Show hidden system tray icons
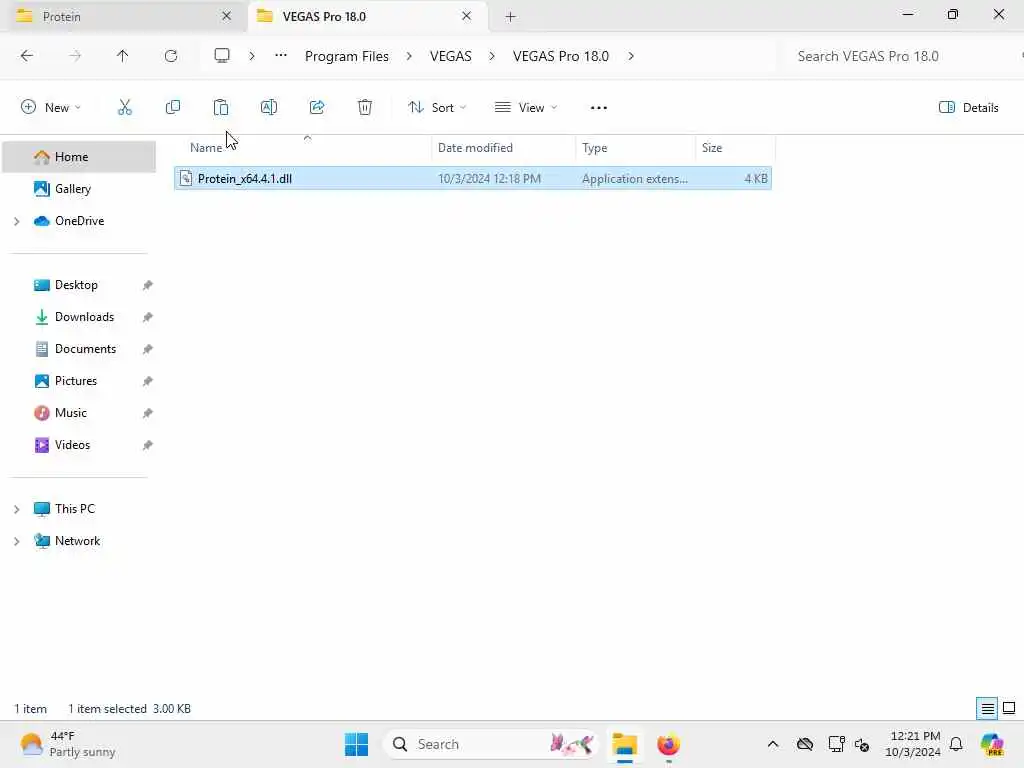The image size is (1024, 768). click(773, 744)
